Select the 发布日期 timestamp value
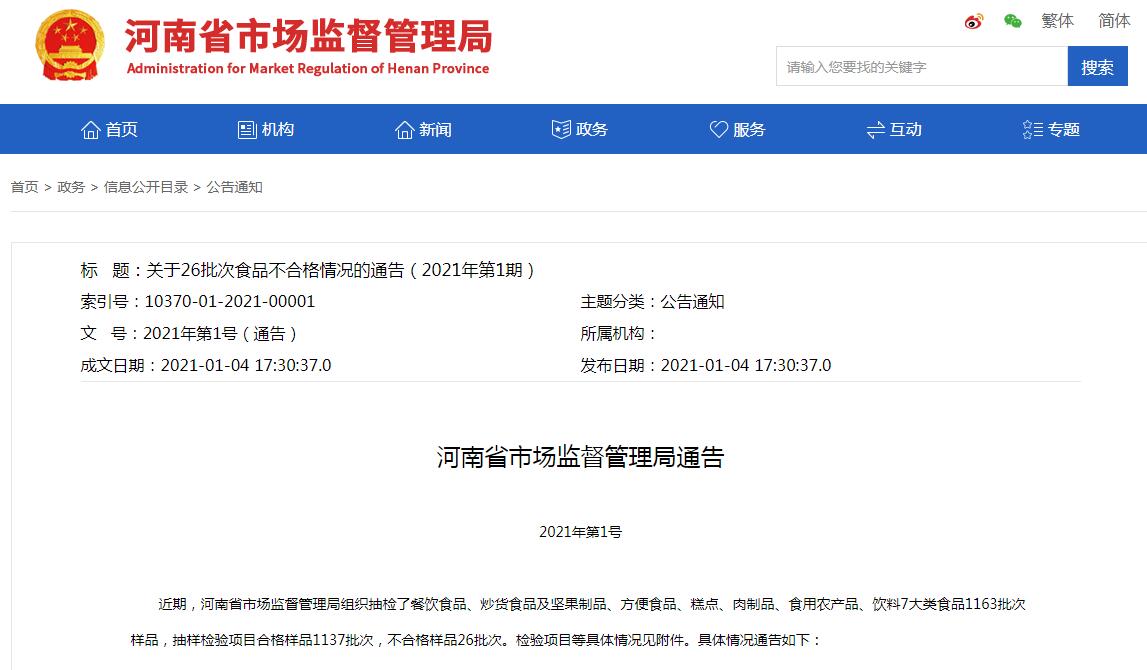1147x670 pixels. point(745,365)
